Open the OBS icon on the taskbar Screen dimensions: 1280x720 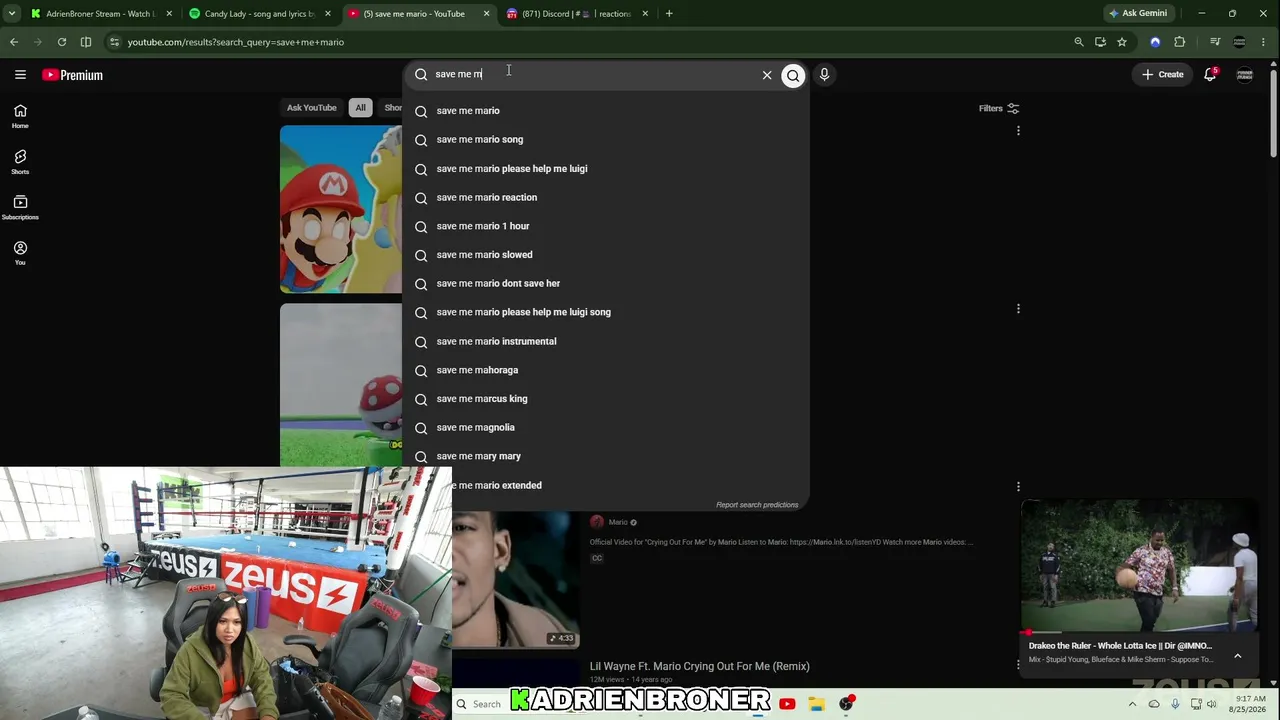(847, 704)
